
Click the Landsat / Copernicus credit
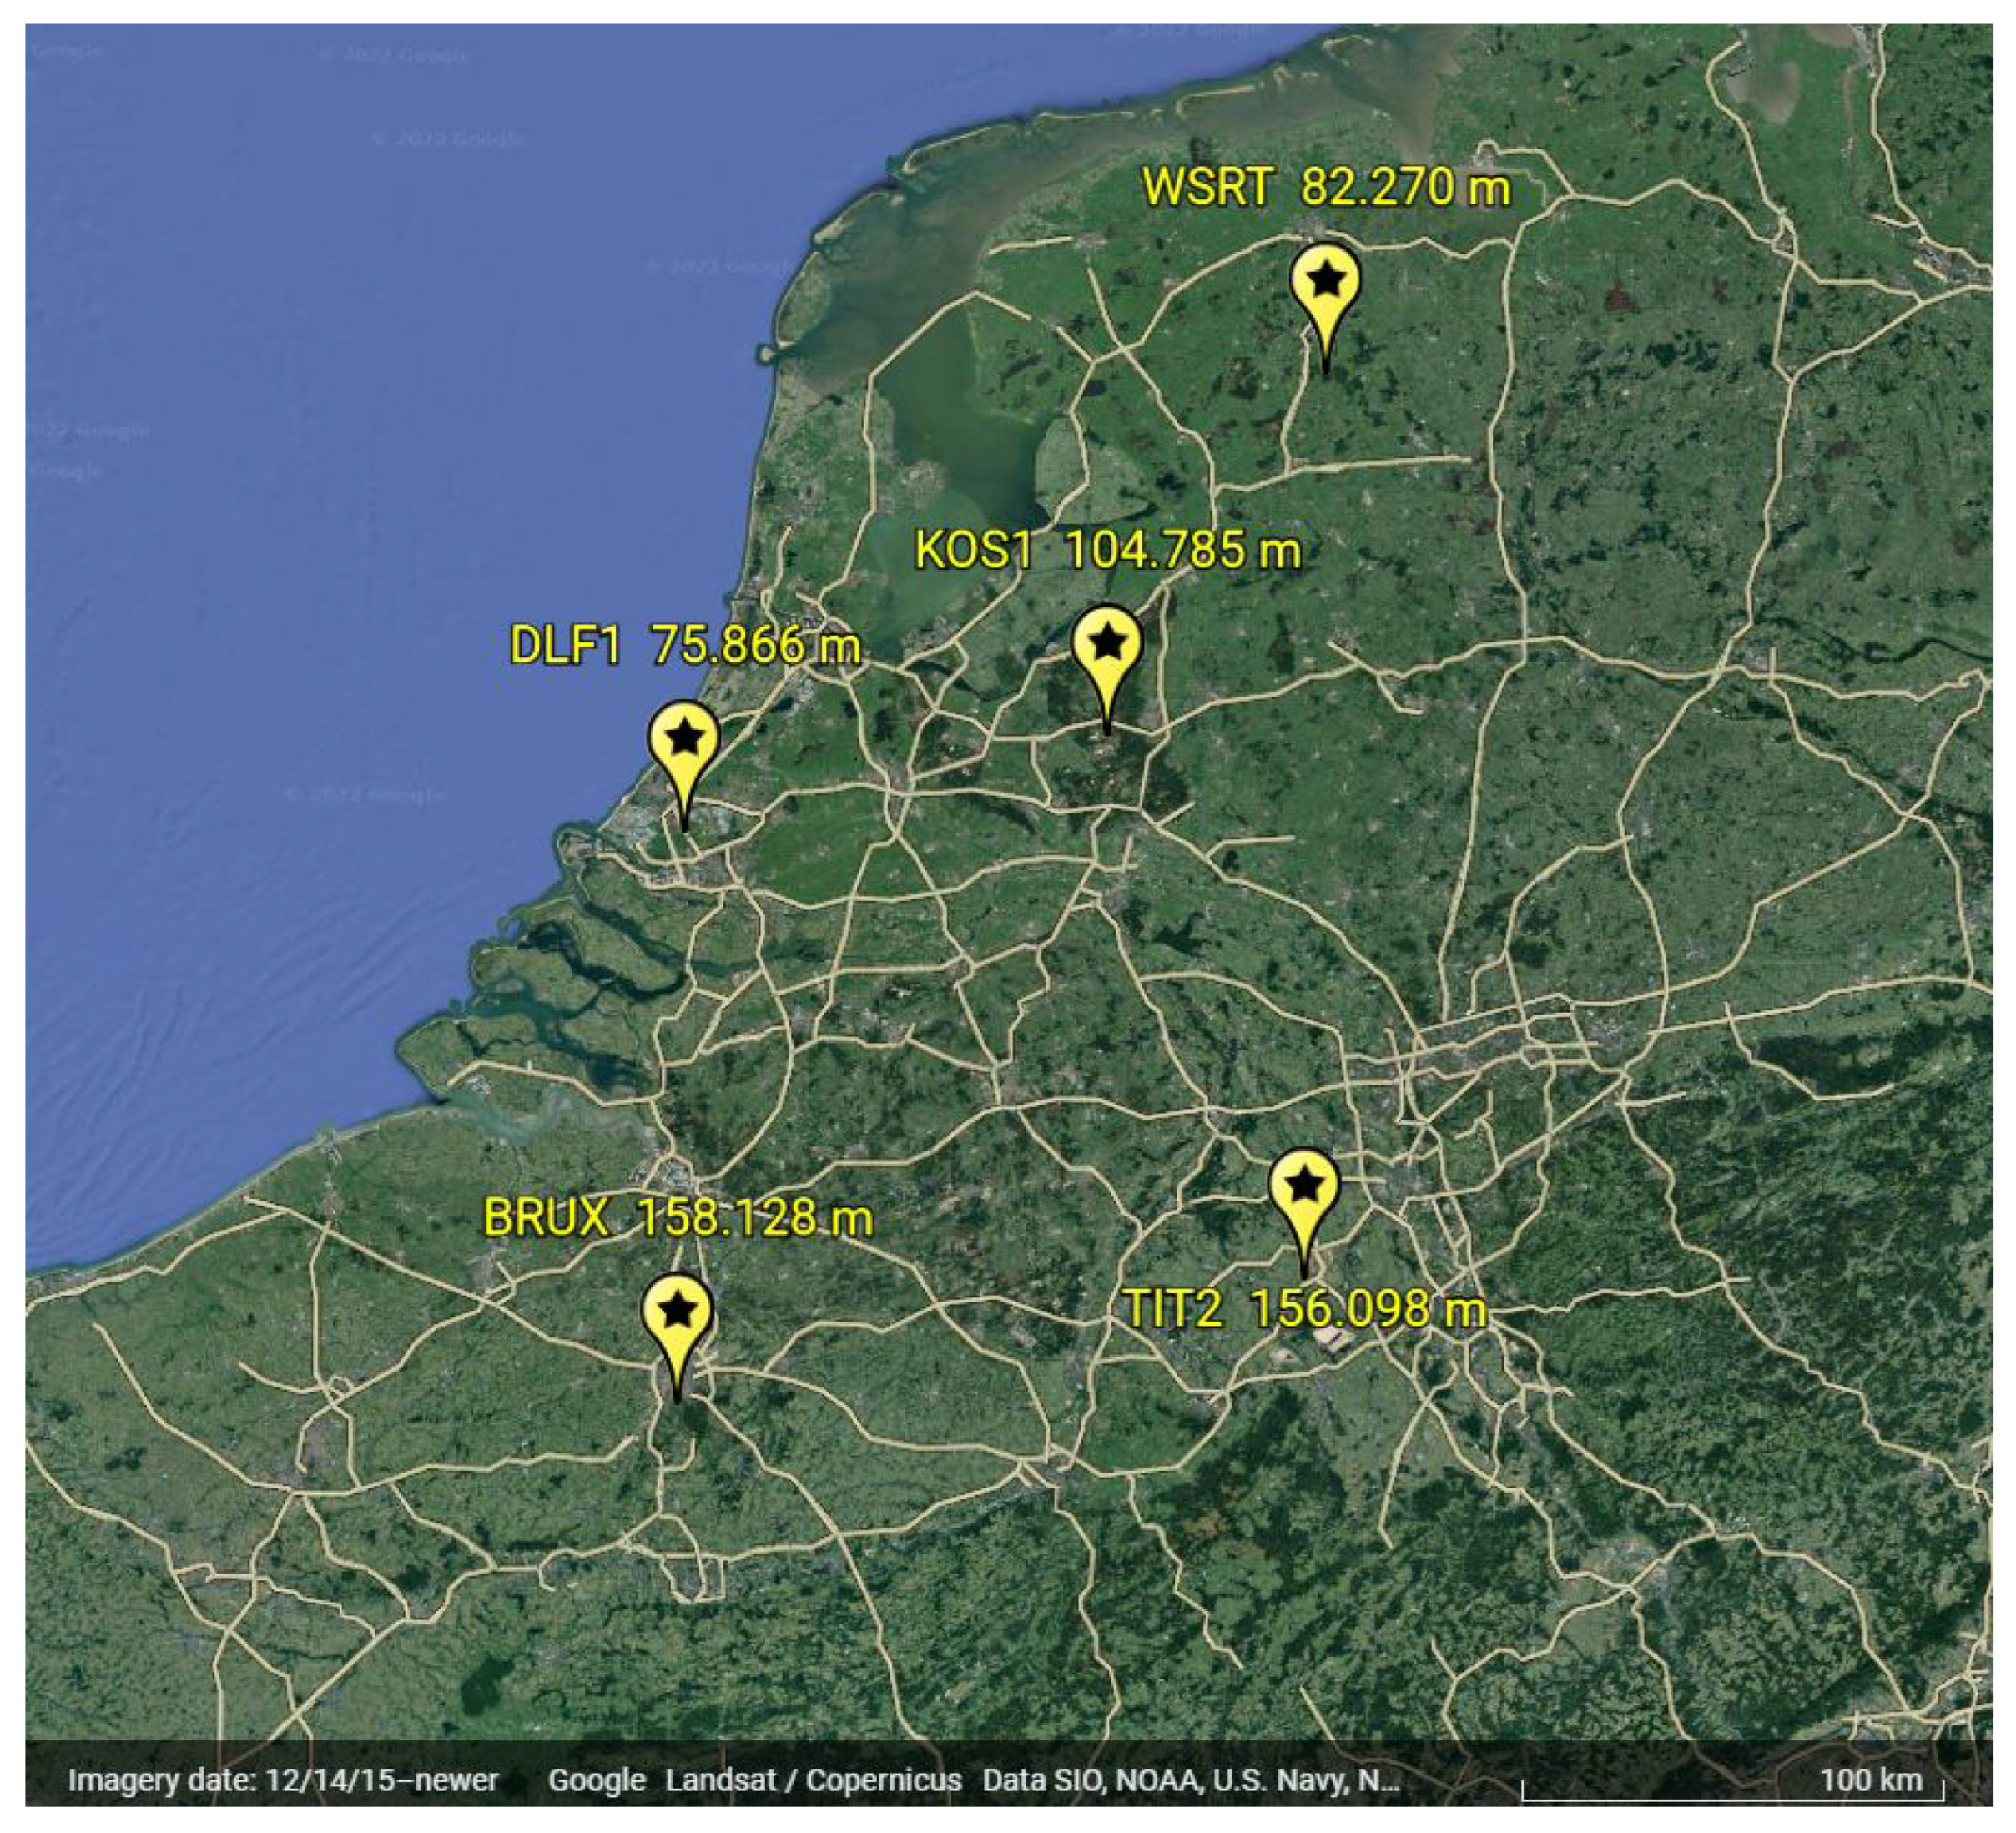coord(813,1780)
